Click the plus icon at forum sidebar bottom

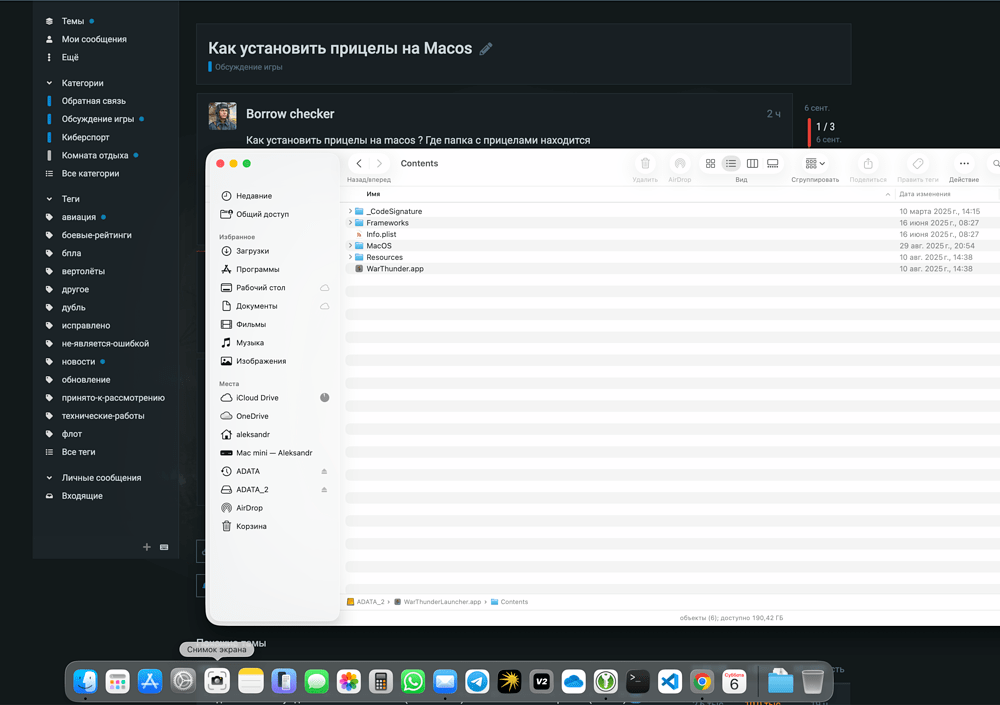[x=147, y=547]
